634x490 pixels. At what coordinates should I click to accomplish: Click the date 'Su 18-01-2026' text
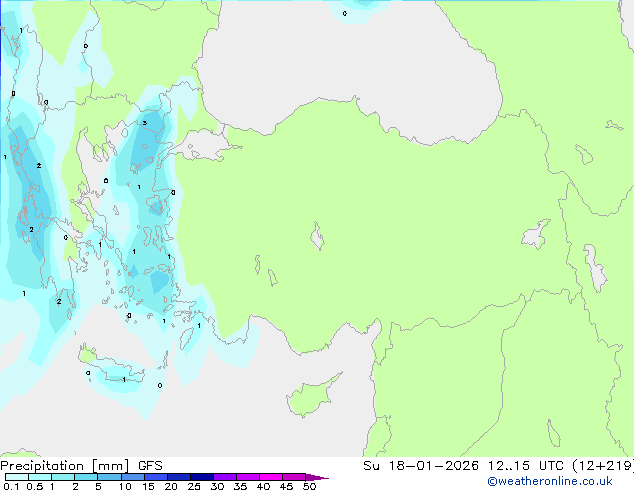(421, 466)
